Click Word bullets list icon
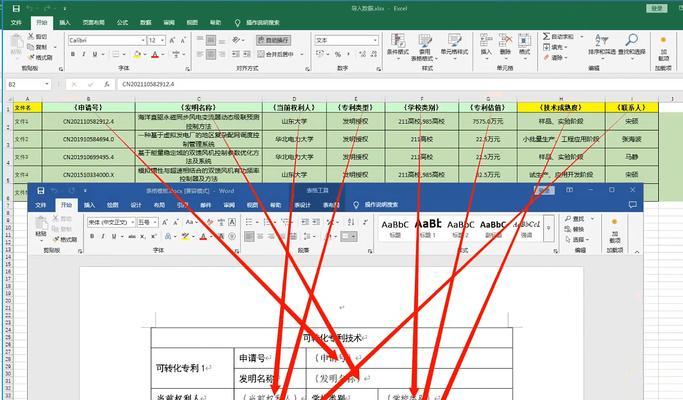Image resolution: width=683 pixels, height=400 pixels. tap(248, 222)
